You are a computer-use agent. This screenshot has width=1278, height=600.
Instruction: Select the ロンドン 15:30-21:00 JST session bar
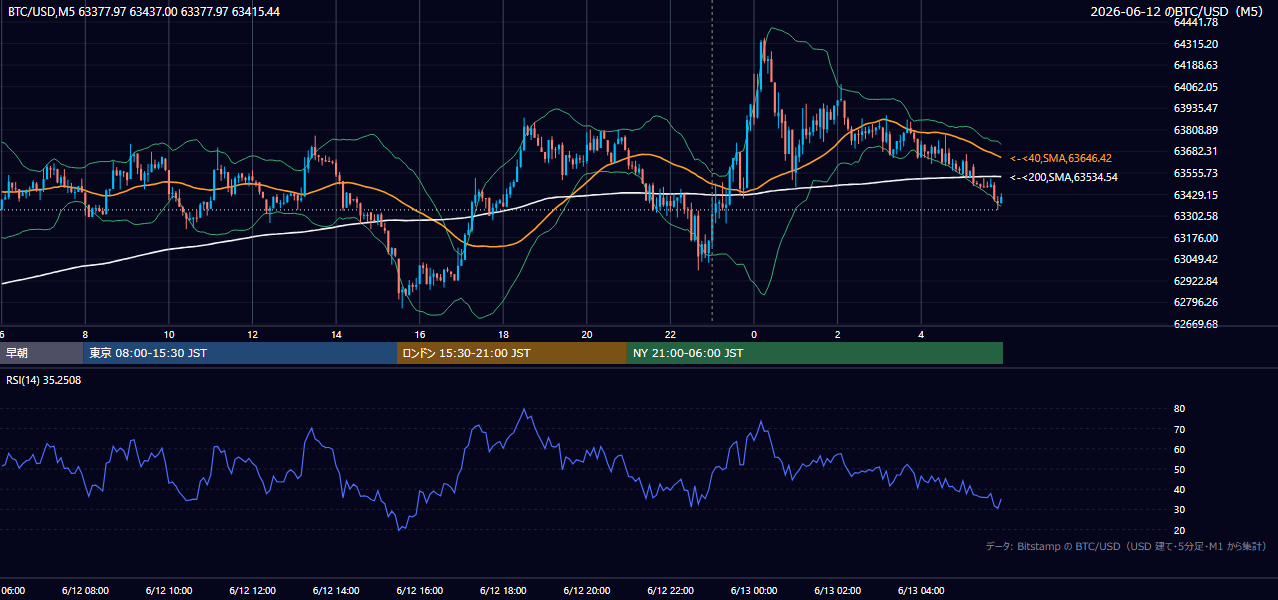pyautogui.click(x=512, y=353)
